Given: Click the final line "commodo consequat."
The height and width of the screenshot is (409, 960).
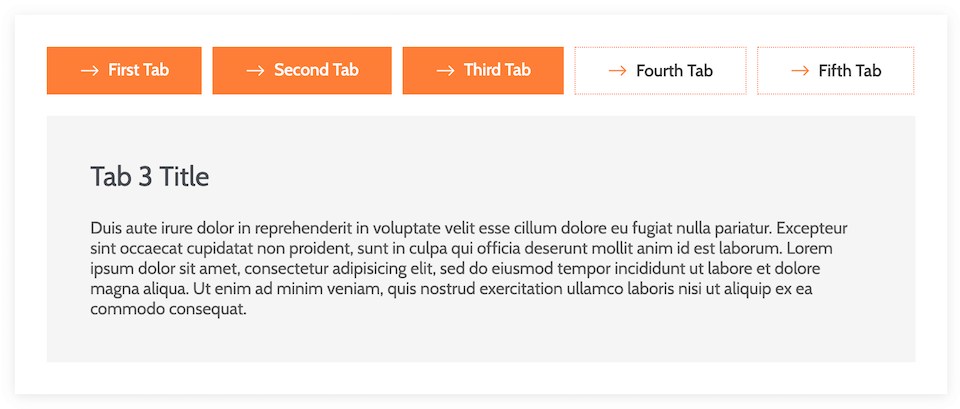Looking at the screenshot, I should 168,309.
